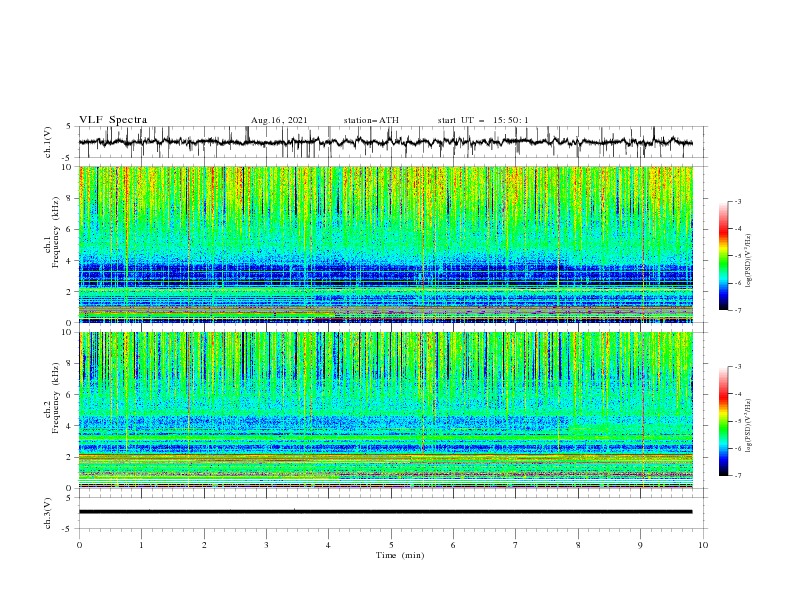This screenshot has width=792, height=612.
Task: Click the "VLF Spectra" title text
Action: pos(113,120)
